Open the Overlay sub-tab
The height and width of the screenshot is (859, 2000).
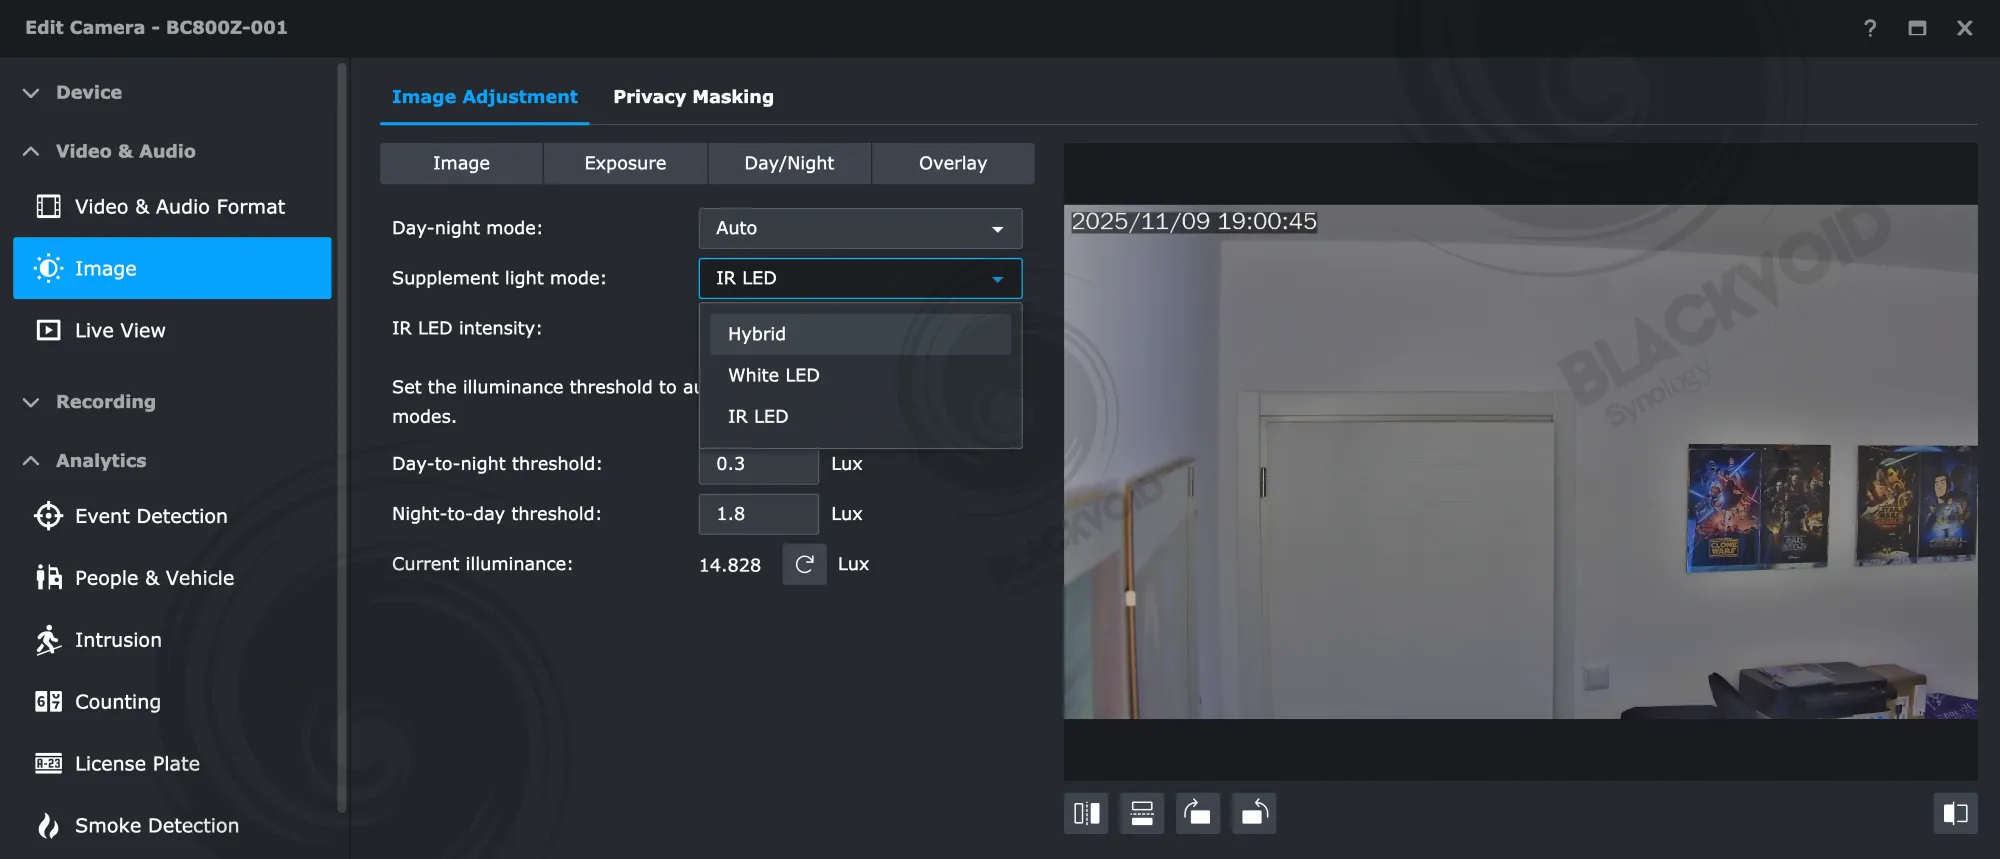[952, 163]
